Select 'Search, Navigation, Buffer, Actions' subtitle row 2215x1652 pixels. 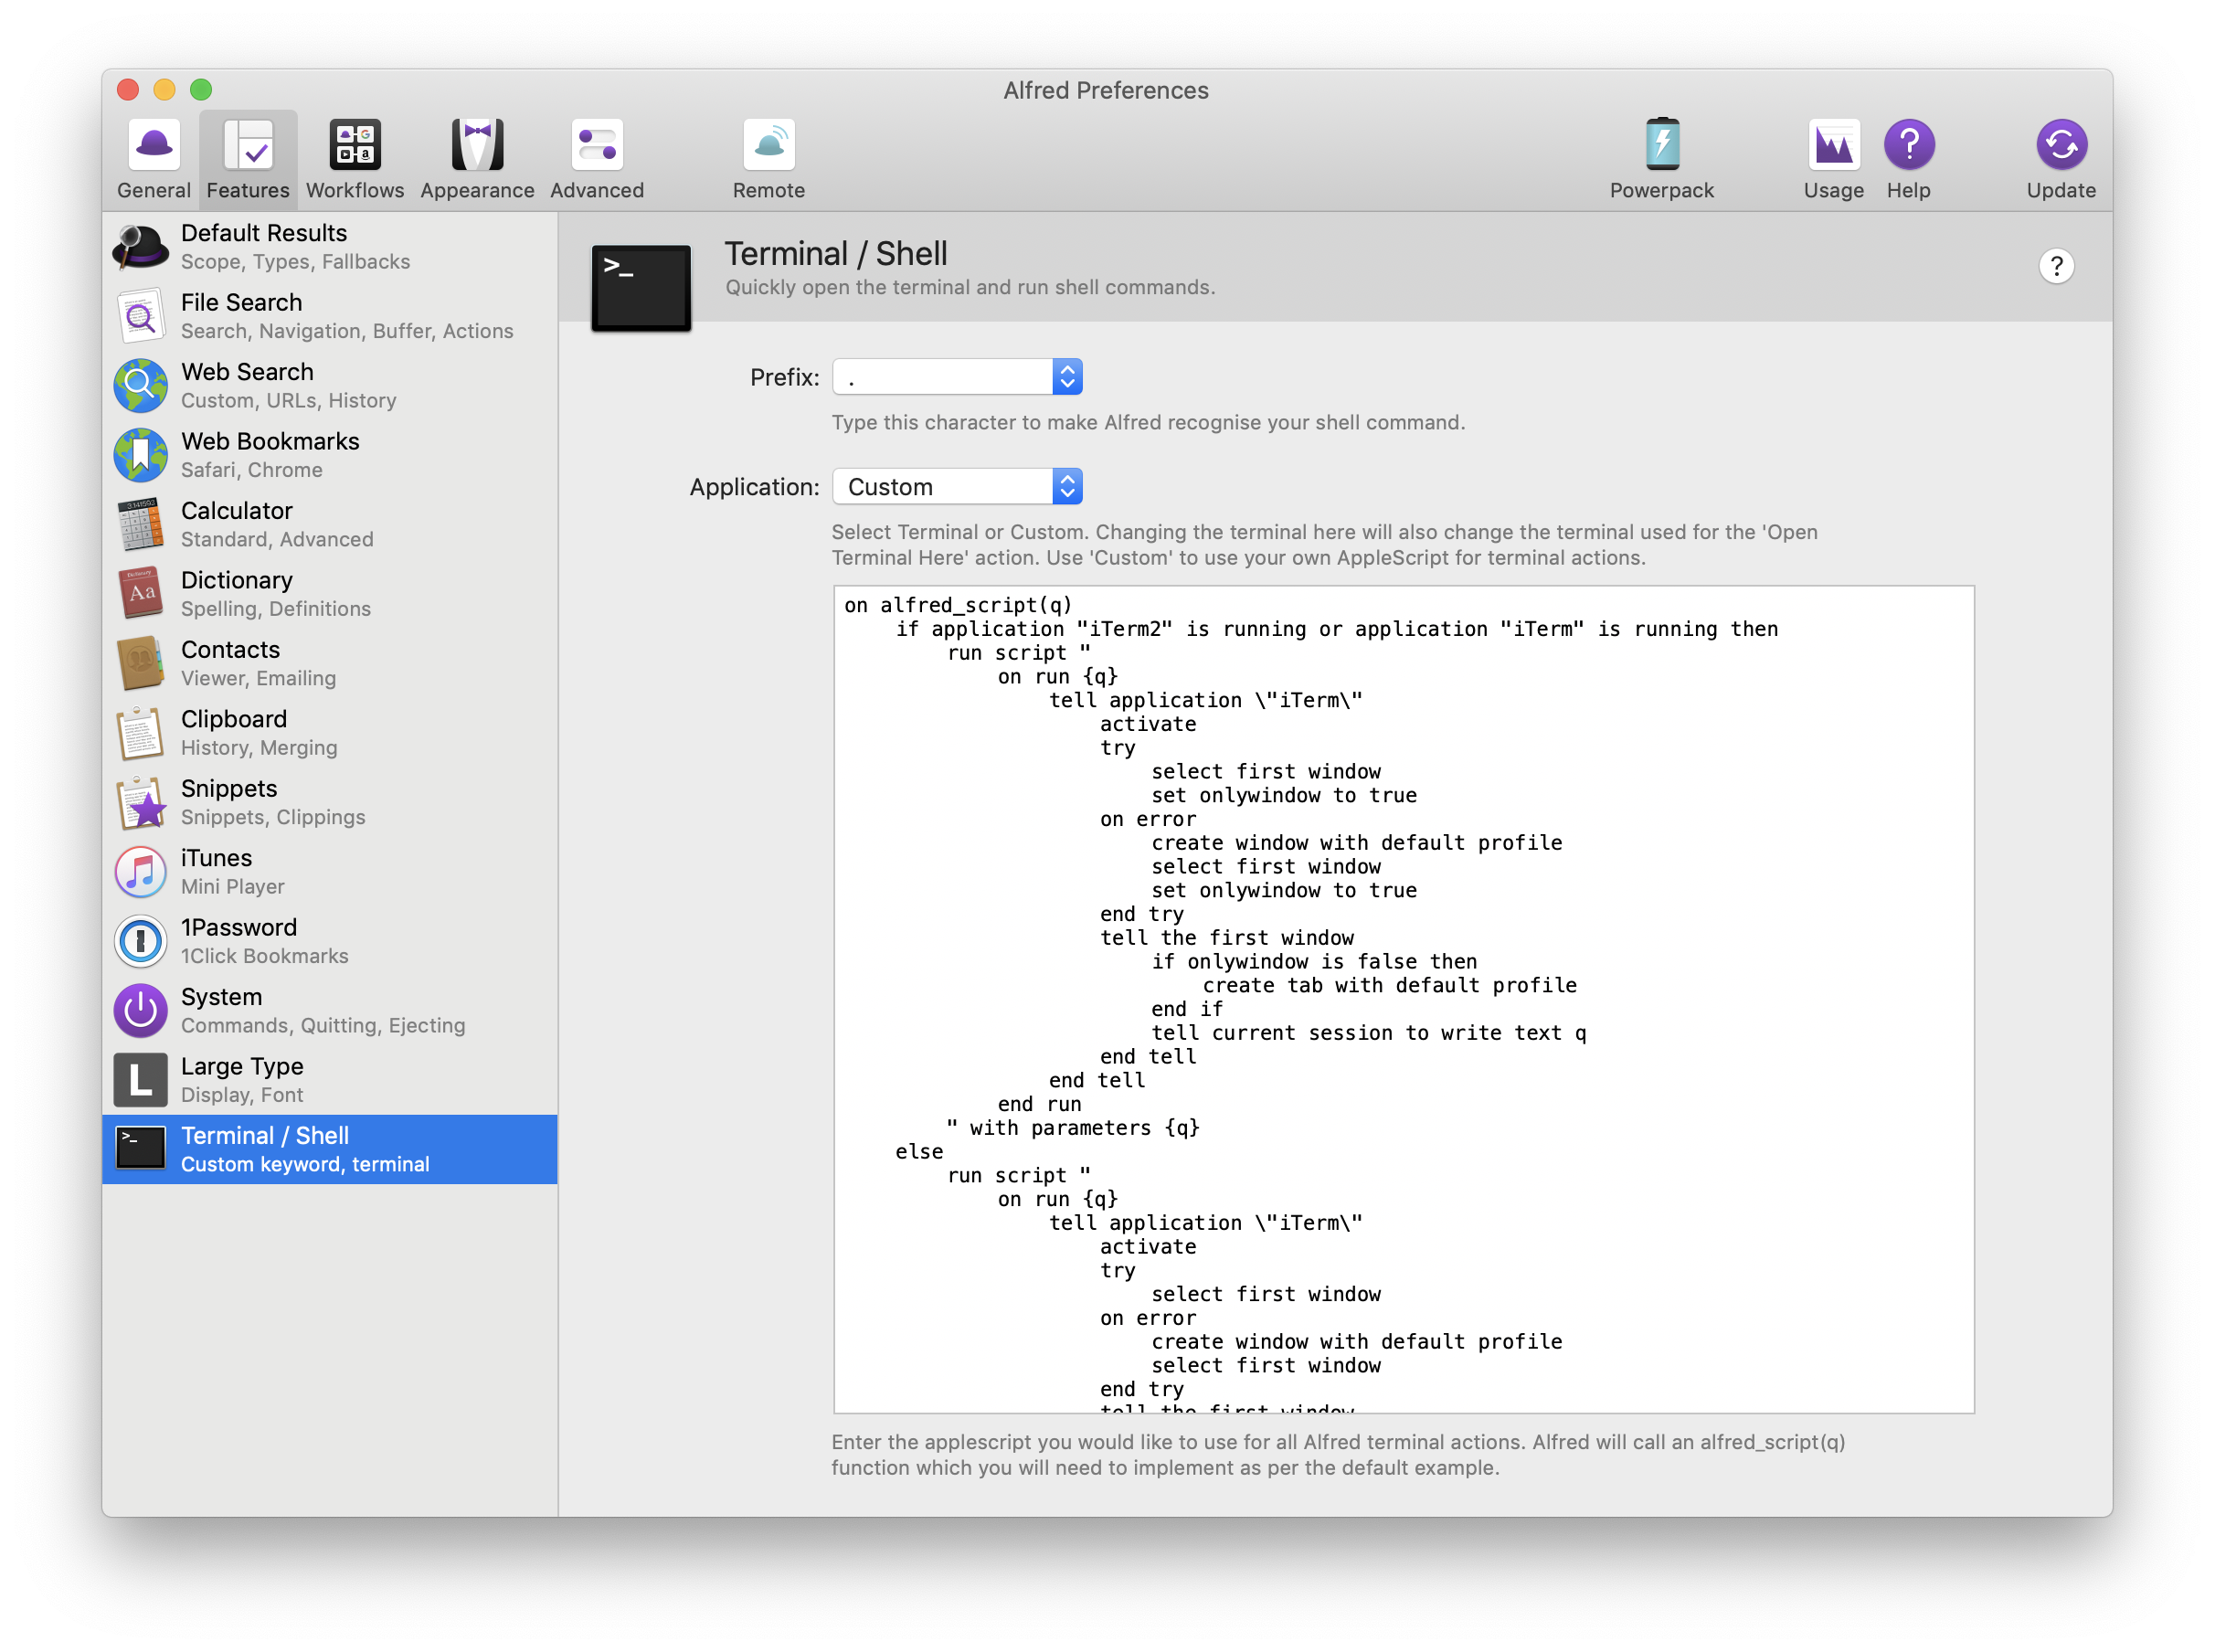click(347, 331)
